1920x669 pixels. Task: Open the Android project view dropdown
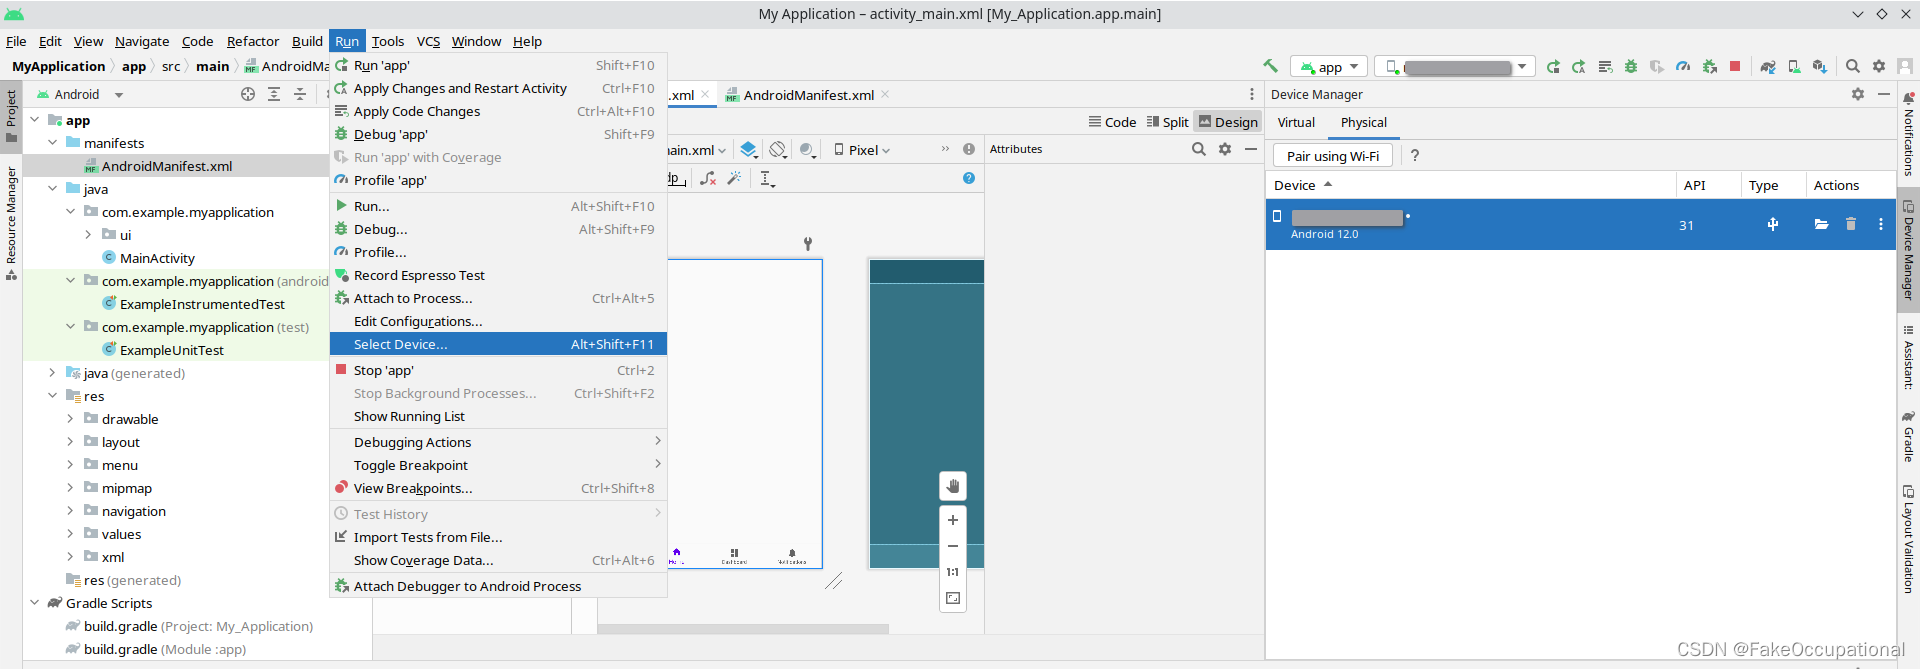point(80,94)
